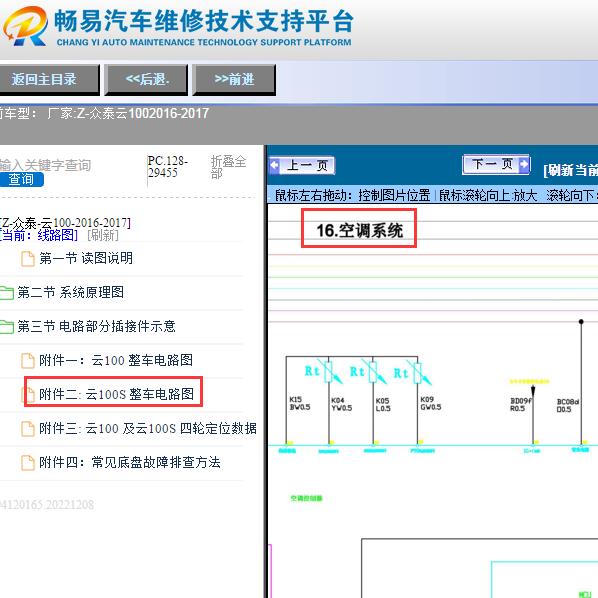
Task: Open 附件四：常见底盘故障排查方法
Action: tap(130, 462)
